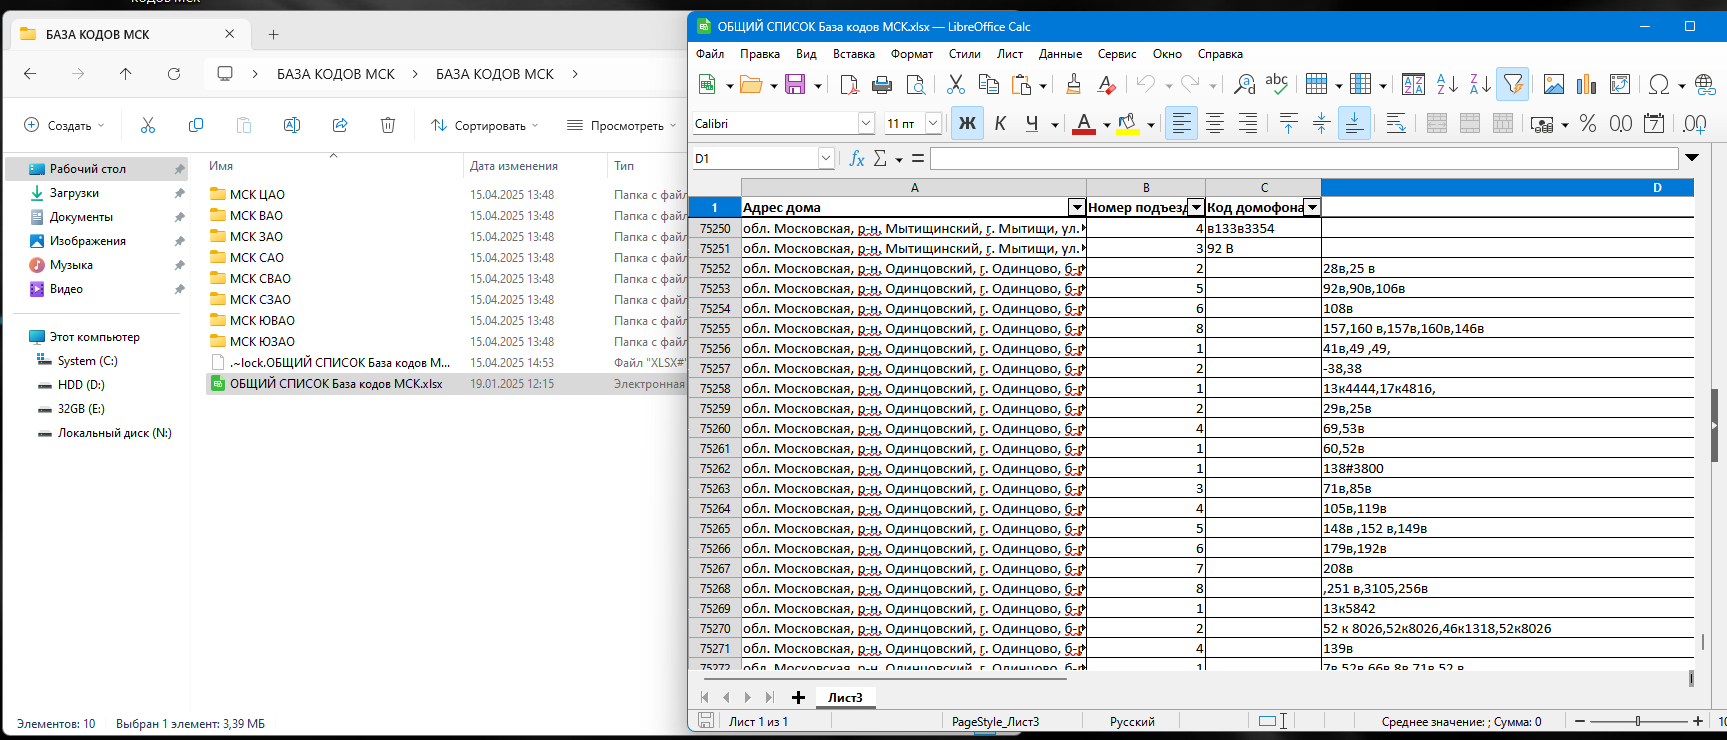Expand the formula bar with arrow
Screen dimensions: 1727x740
pyautogui.click(x=1692, y=157)
